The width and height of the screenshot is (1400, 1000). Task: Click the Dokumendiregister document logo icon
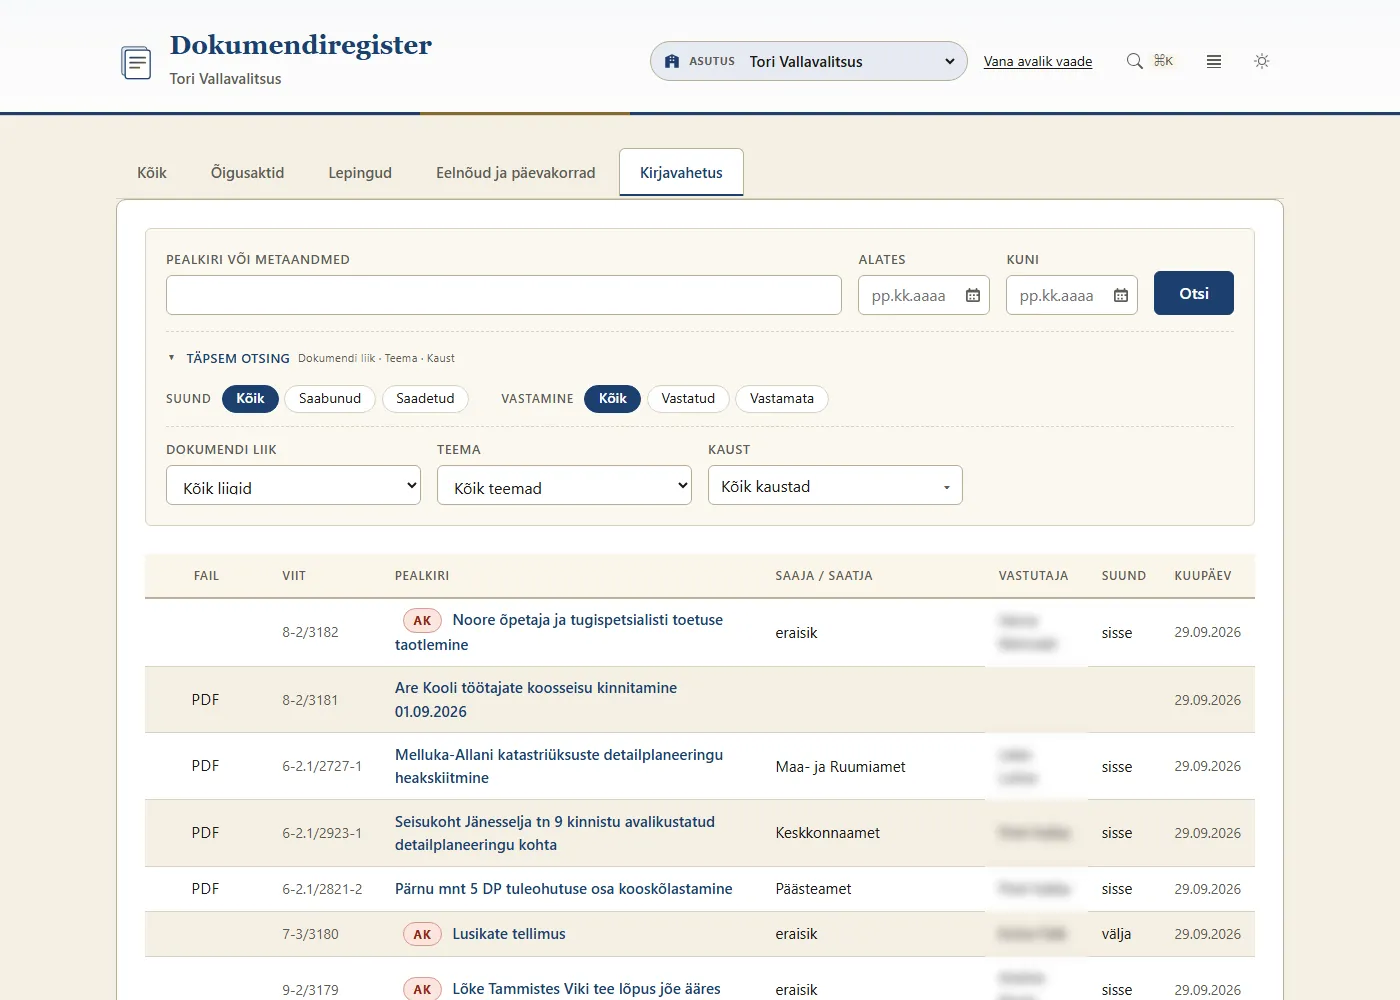click(136, 63)
